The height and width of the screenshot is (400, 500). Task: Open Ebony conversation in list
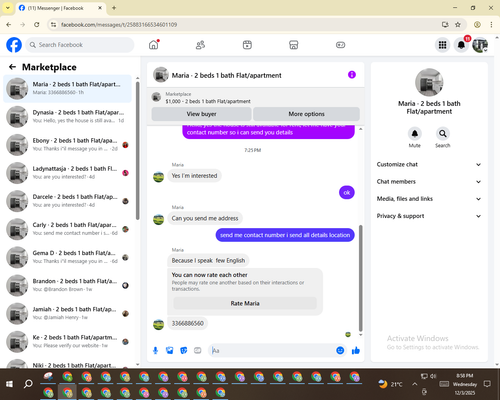coord(68,145)
